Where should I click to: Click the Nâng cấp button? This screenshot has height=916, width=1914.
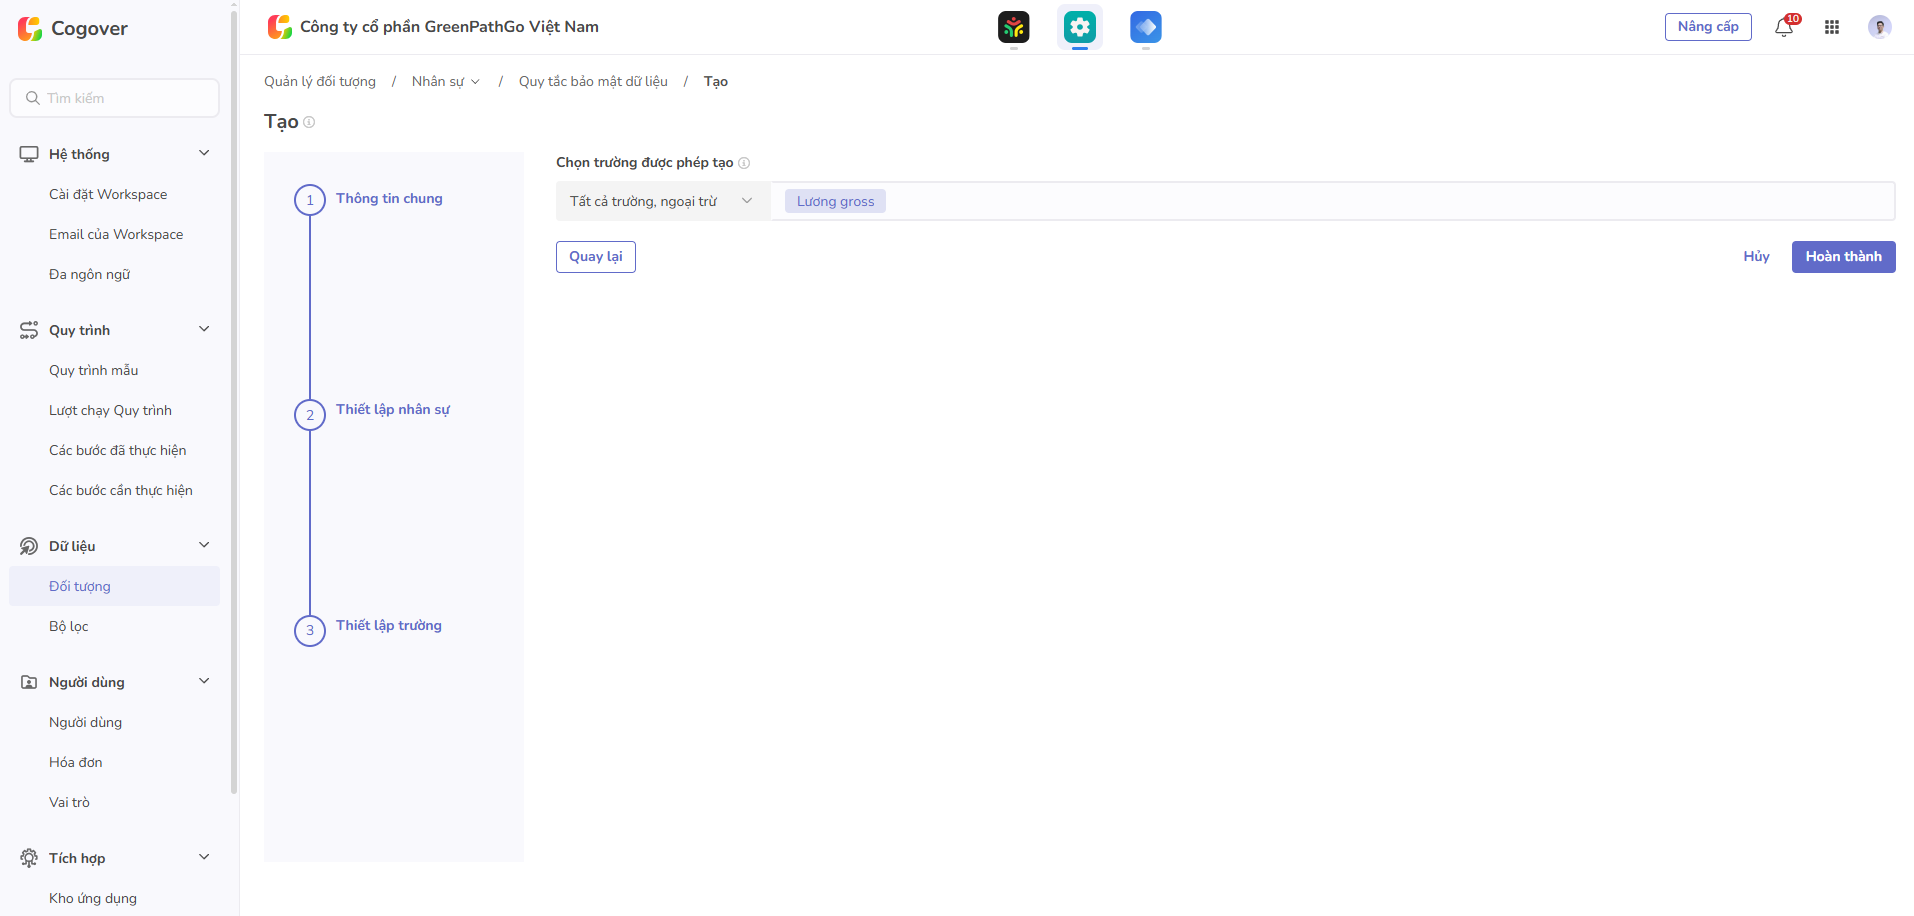pos(1708,27)
